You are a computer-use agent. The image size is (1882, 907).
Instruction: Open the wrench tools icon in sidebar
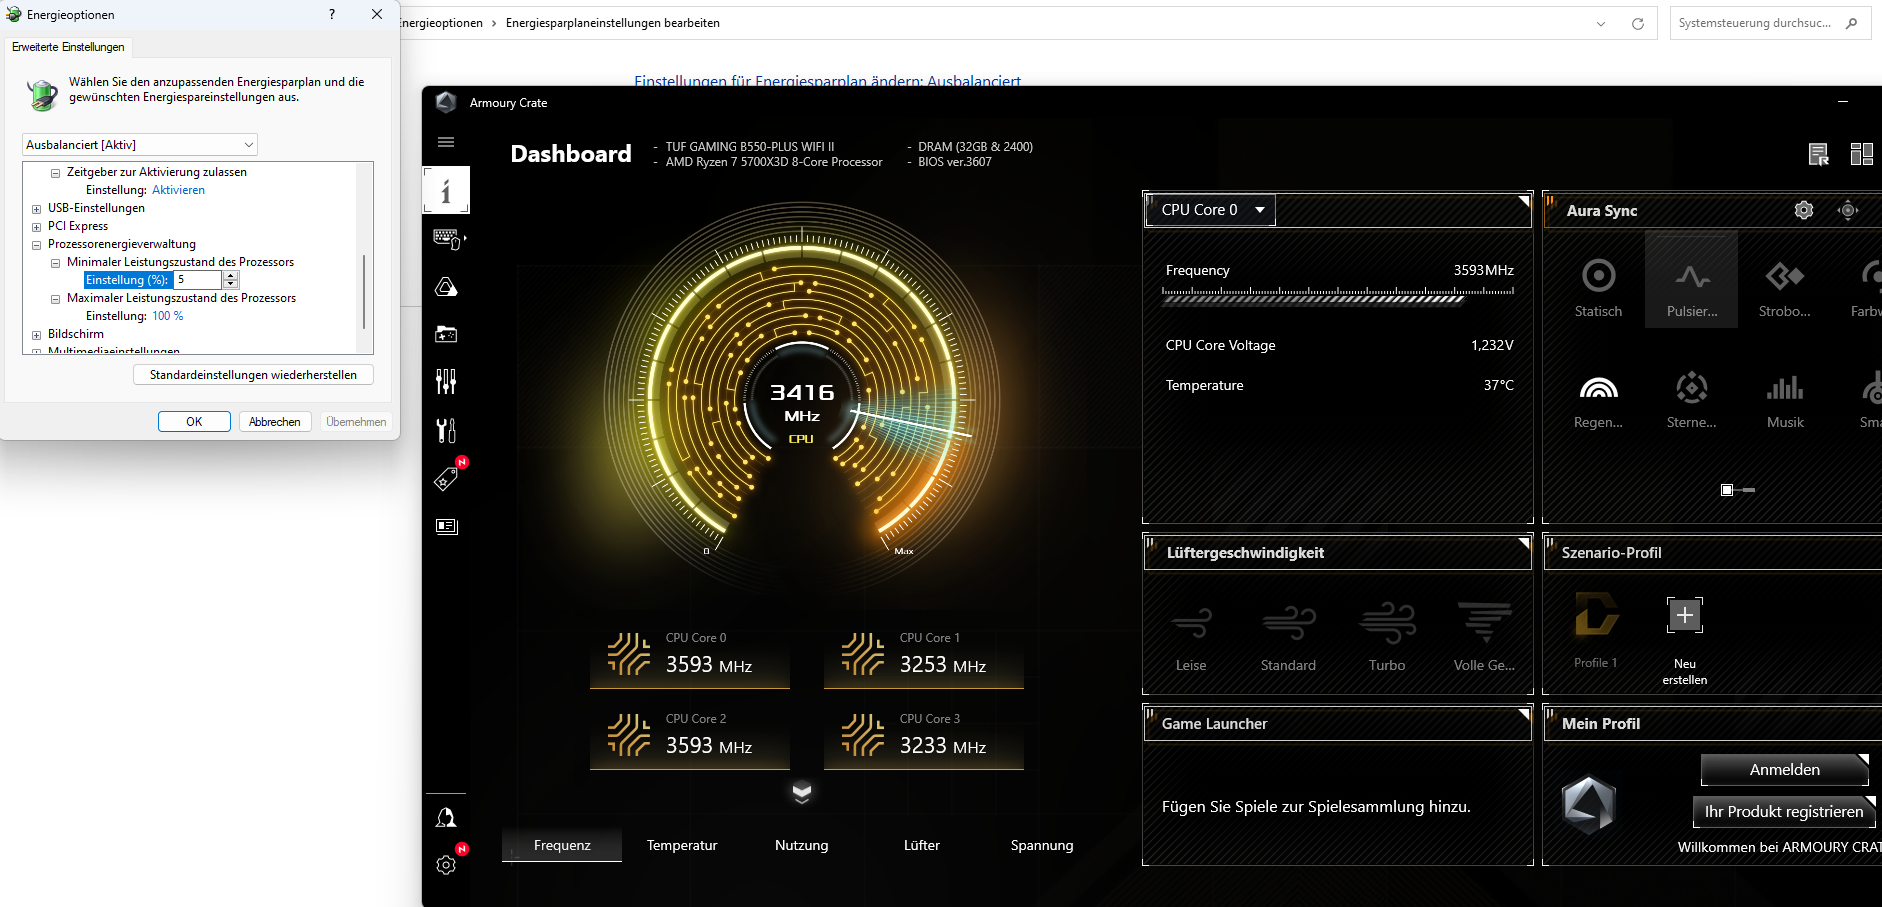(x=446, y=430)
